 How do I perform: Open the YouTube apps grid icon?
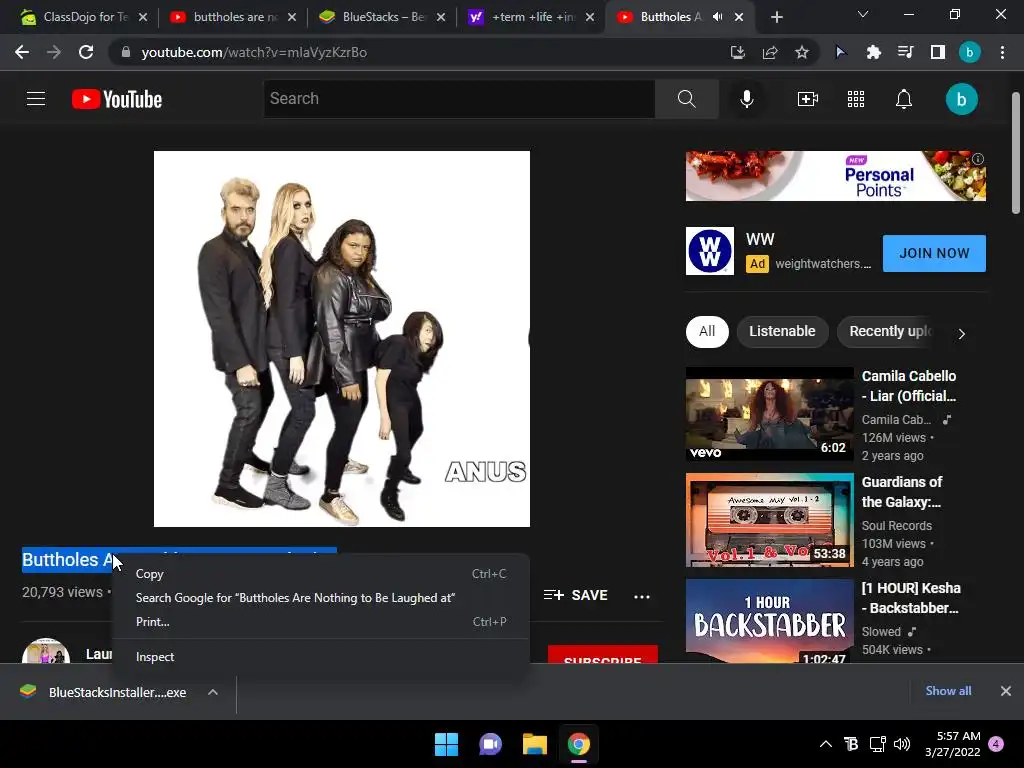pyautogui.click(x=856, y=99)
